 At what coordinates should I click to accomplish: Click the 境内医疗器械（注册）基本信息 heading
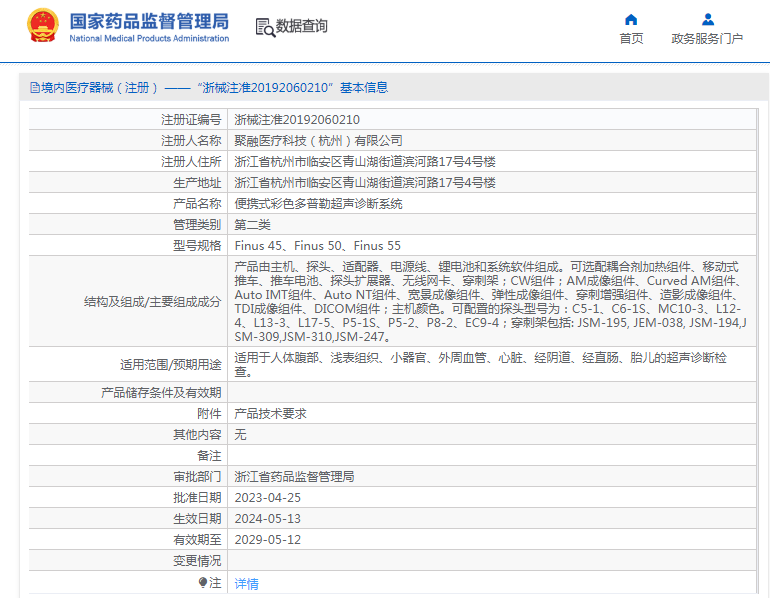coord(214,88)
